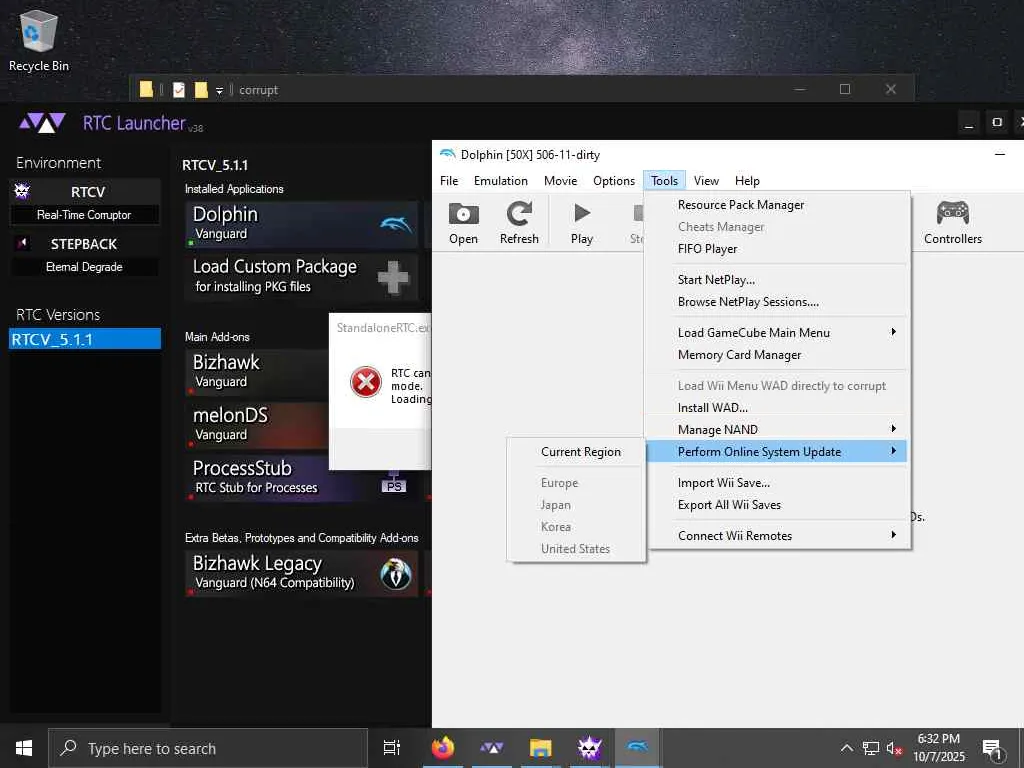Show hidden tray icons chevron
The height and width of the screenshot is (768, 1024).
coord(846,748)
